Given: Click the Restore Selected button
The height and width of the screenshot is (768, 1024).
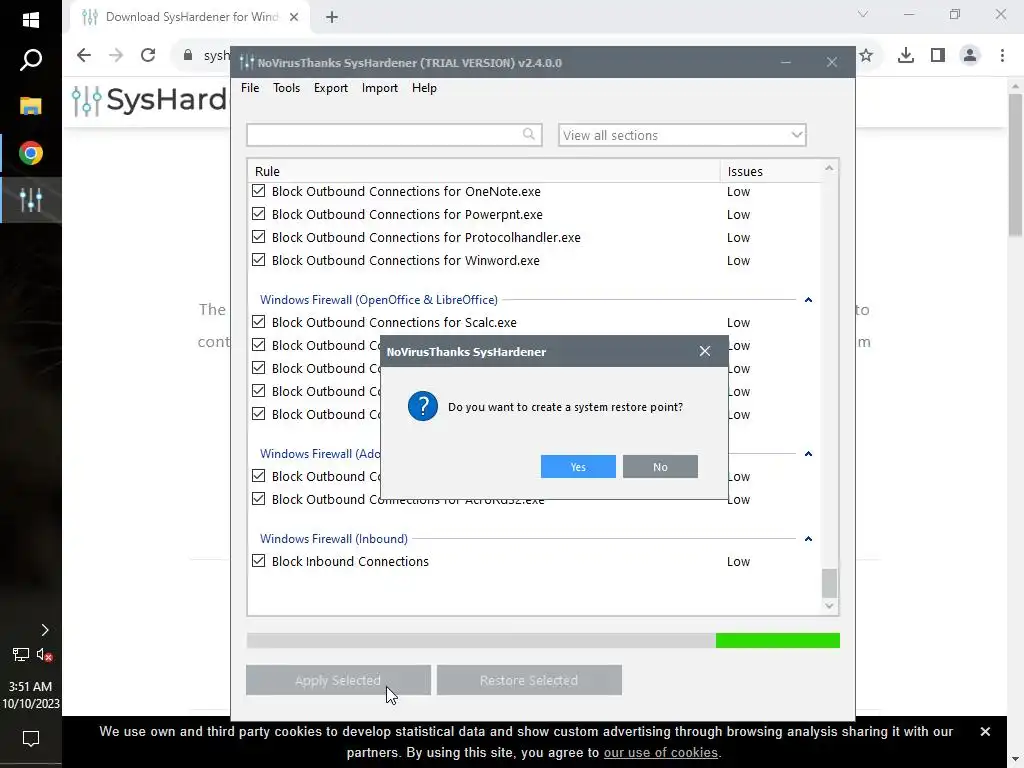Looking at the screenshot, I should (x=529, y=680).
